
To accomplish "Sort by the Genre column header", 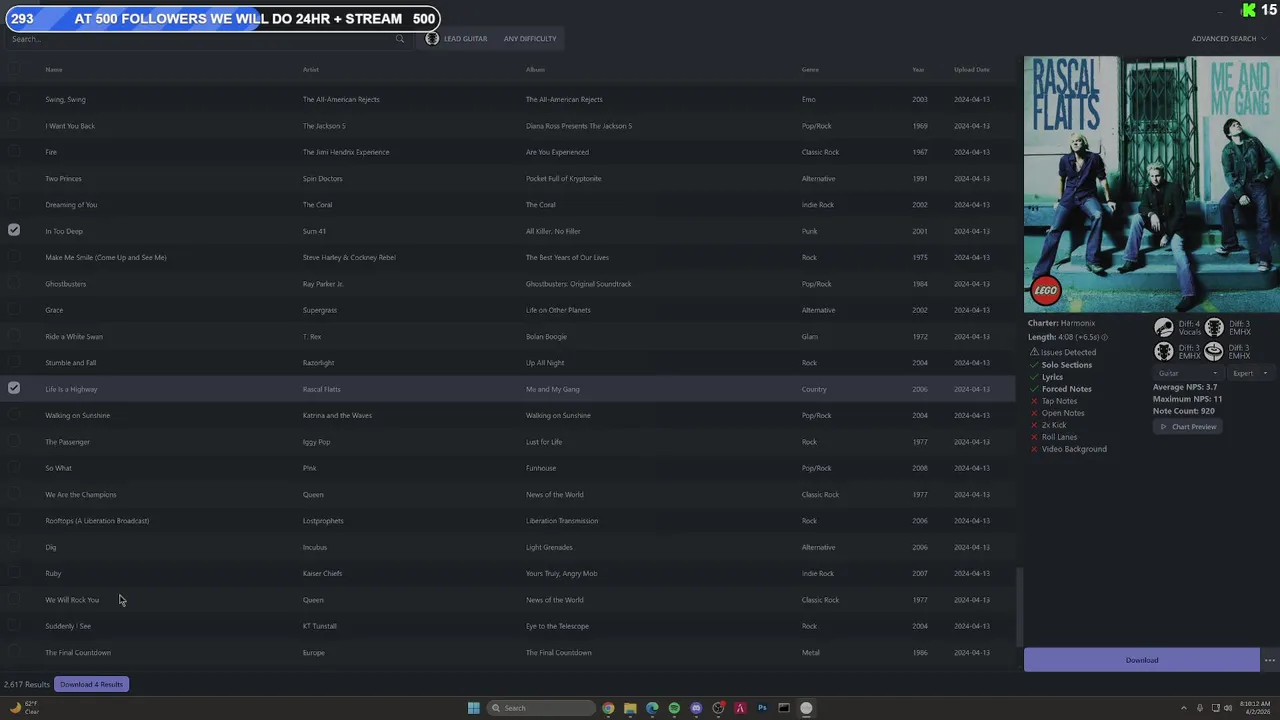I will 810,70.
